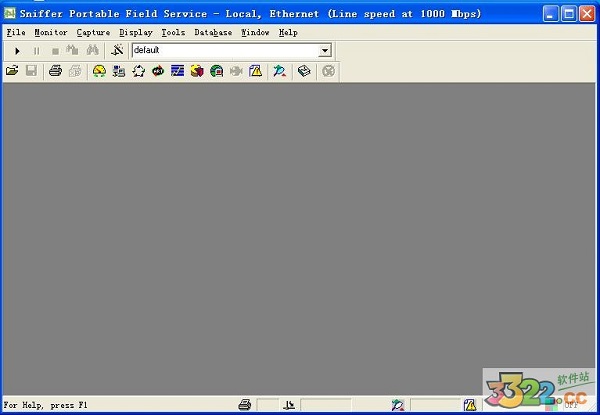
Task: Click the greyed-out abort printing icon
Action: pos(75,71)
